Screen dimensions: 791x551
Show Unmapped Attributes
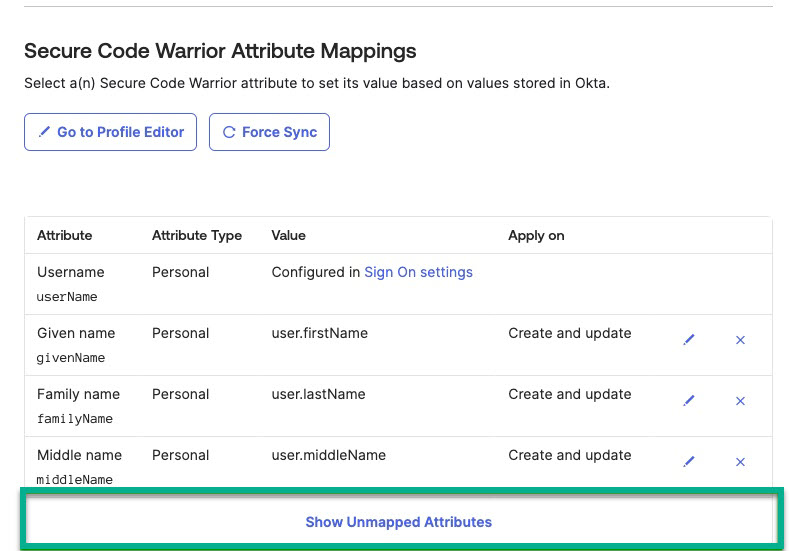click(x=399, y=522)
